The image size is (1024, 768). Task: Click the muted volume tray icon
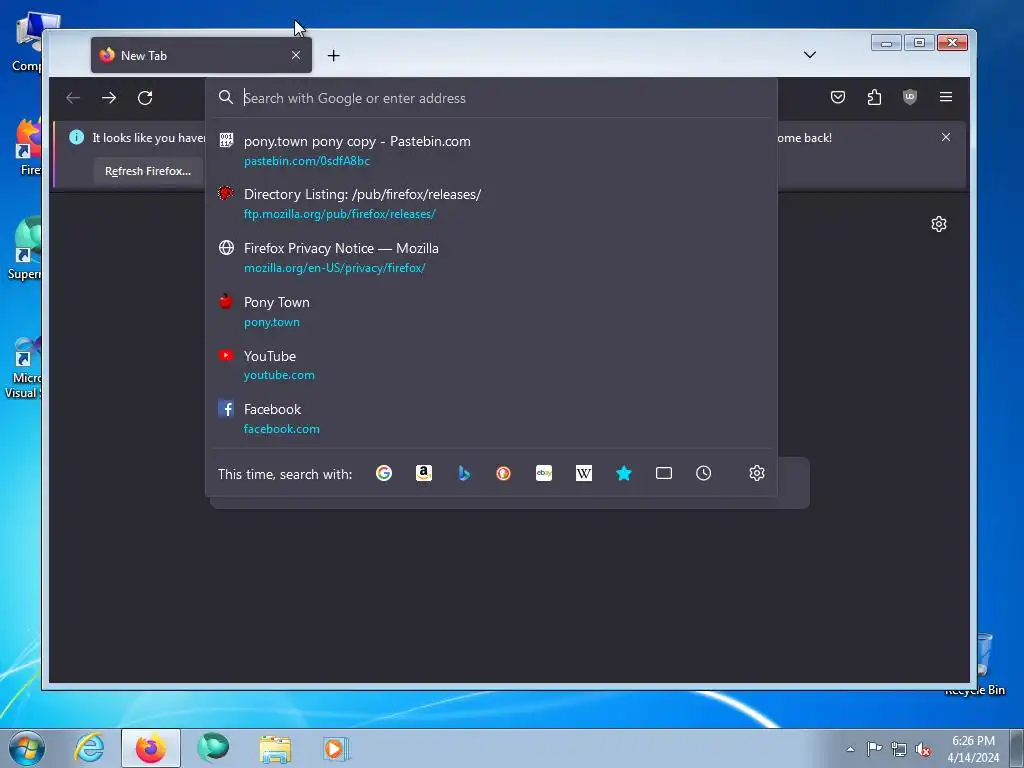pyautogui.click(x=923, y=749)
